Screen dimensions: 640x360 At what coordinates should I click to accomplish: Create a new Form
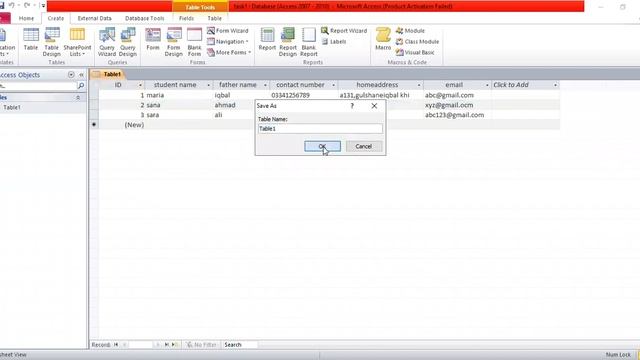click(x=153, y=40)
